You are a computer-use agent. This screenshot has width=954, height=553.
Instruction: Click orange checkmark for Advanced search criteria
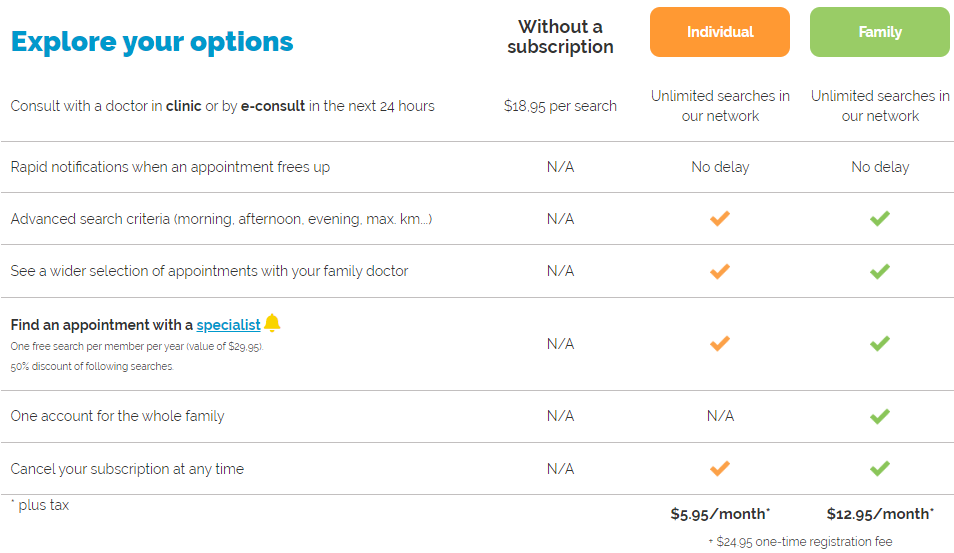(x=720, y=218)
